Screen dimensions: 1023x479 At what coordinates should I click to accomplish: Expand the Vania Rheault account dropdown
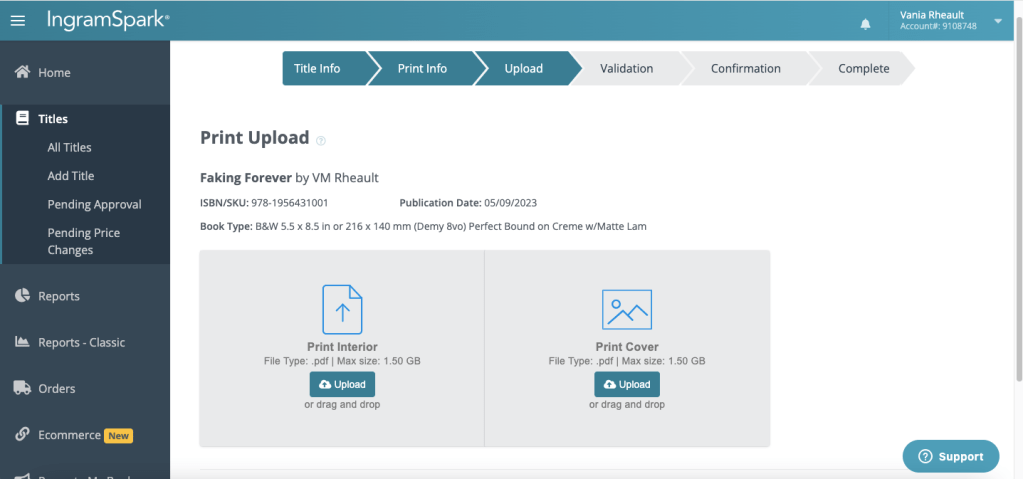[997, 22]
